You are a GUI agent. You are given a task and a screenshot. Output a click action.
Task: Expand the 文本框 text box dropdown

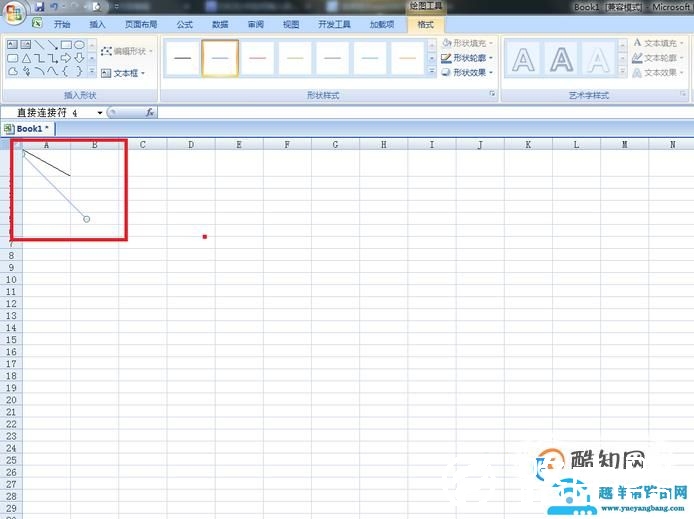[x=124, y=73]
